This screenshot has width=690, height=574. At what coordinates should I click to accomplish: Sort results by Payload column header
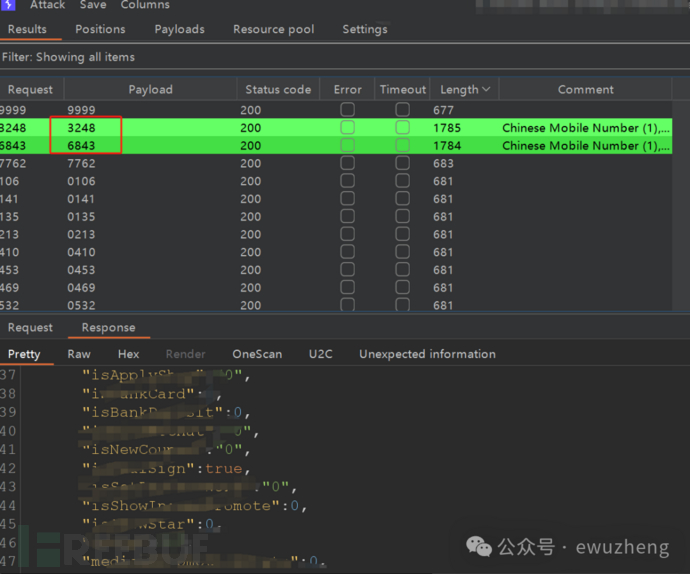[150, 89]
